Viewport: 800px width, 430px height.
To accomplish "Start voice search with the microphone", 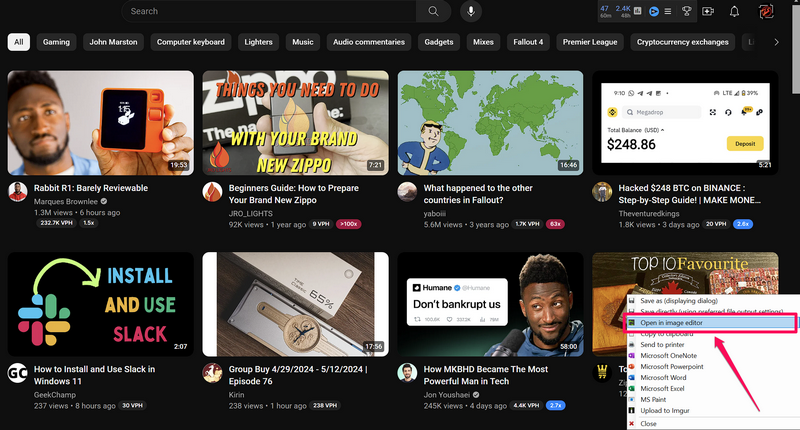I will pos(471,11).
